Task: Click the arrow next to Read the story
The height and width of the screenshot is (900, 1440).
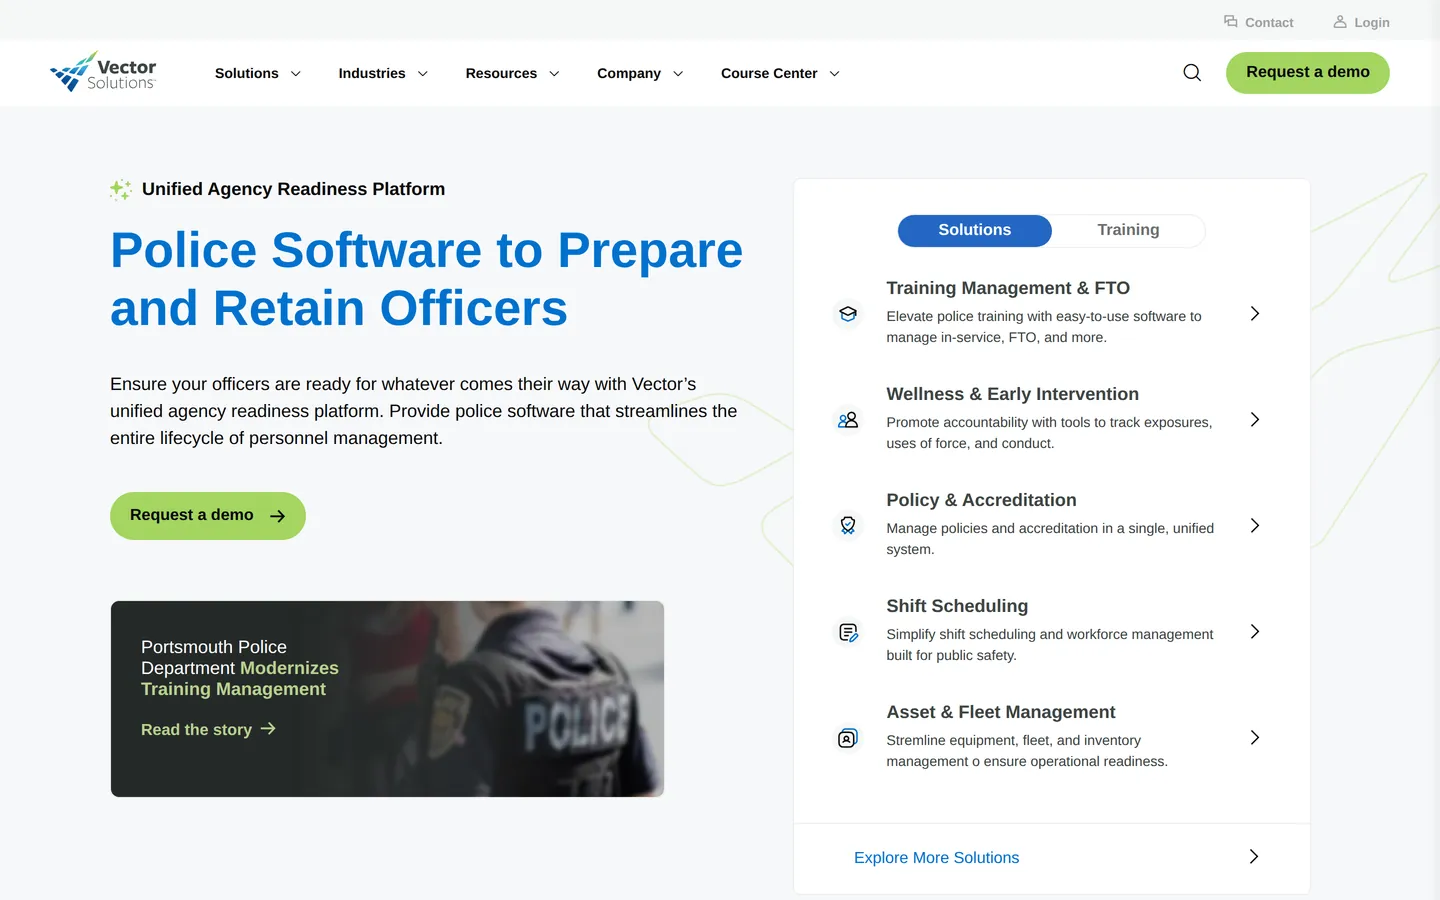Action: 268,729
